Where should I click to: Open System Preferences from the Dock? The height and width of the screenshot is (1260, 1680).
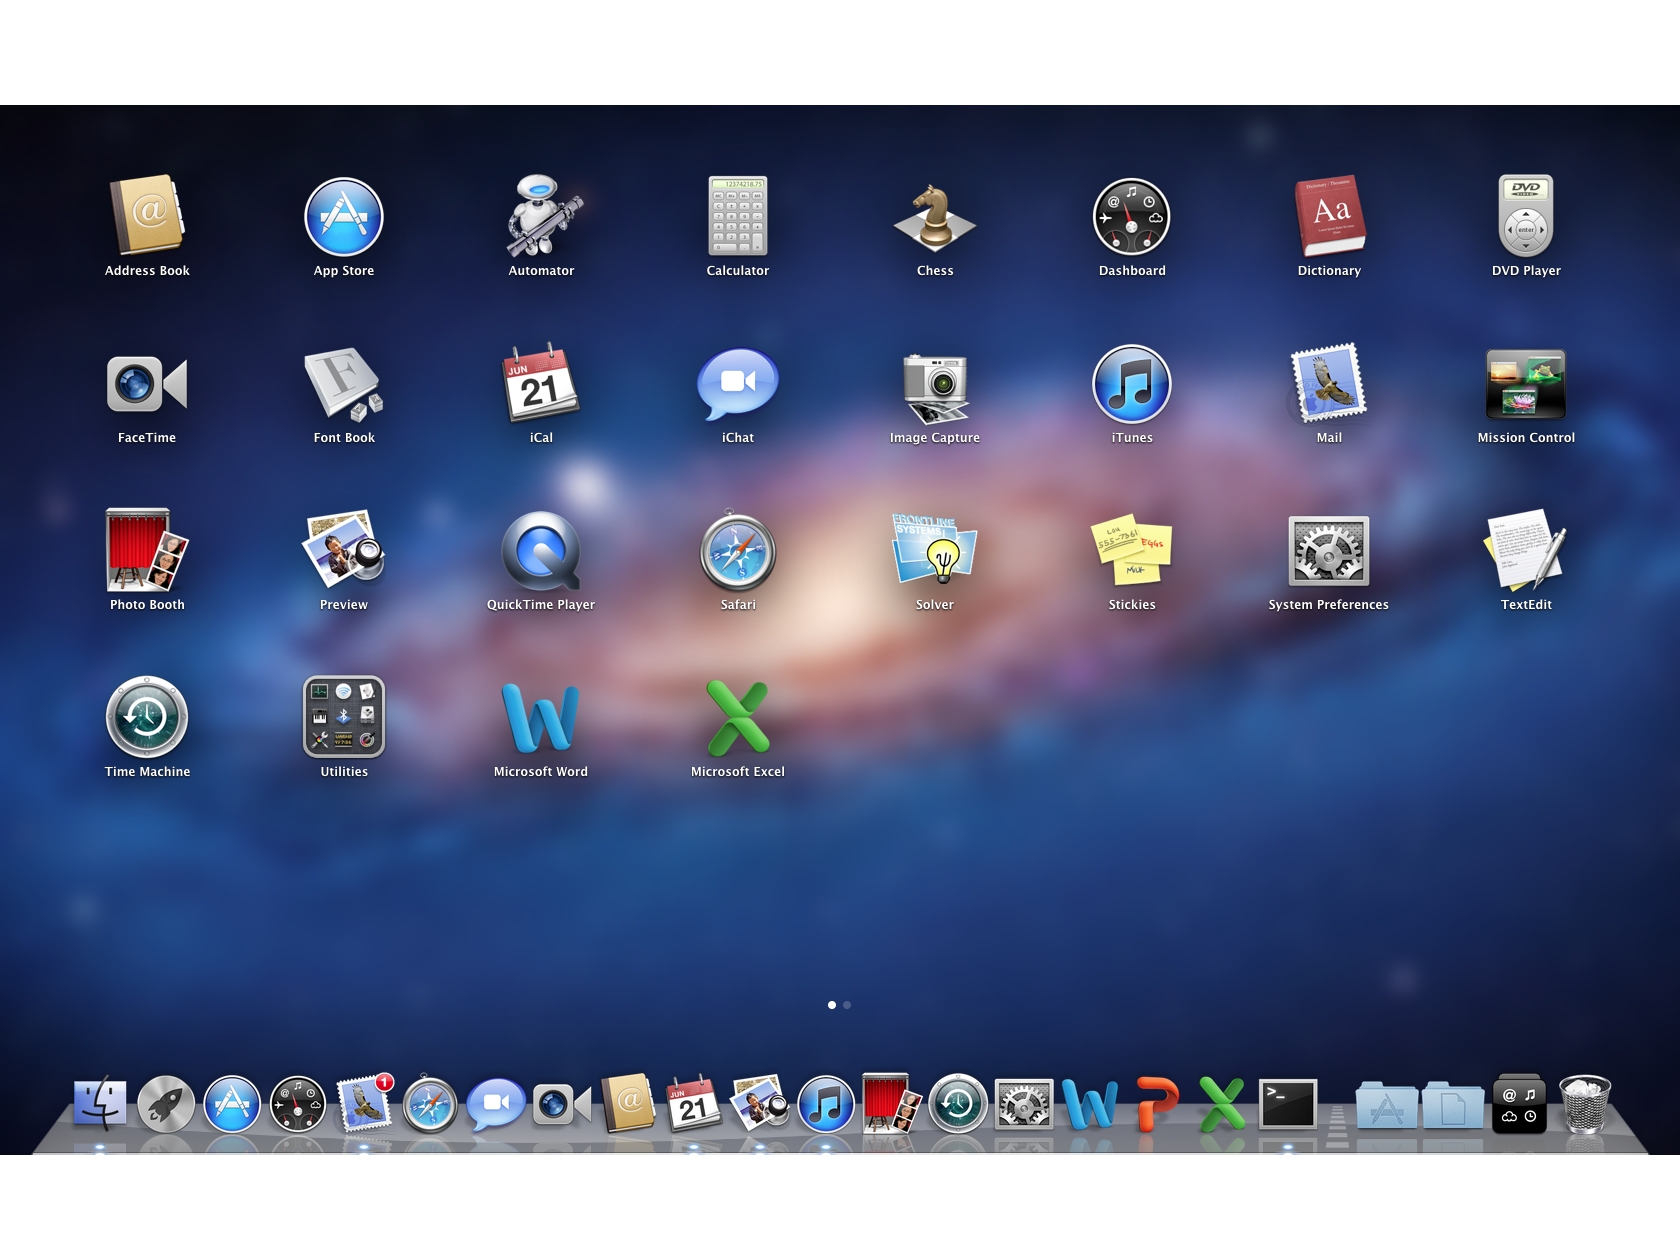tap(1024, 1105)
